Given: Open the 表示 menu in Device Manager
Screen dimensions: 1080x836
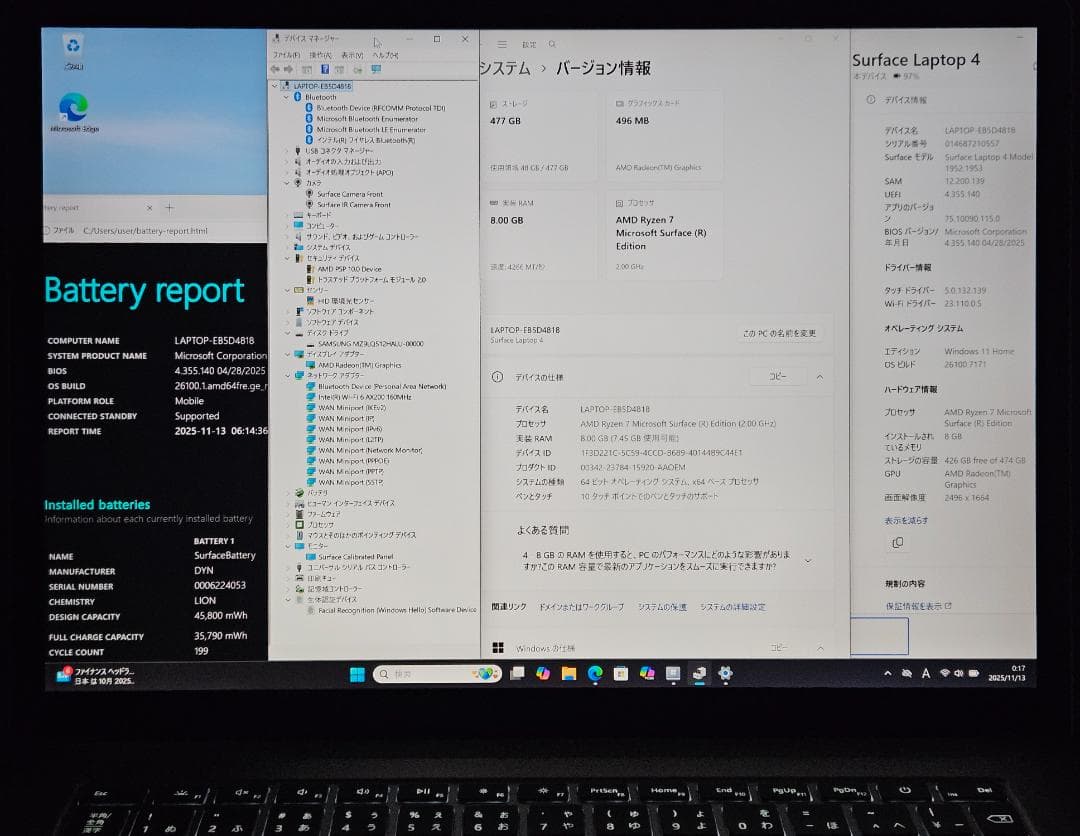Looking at the screenshot, I should click(x=351, y=55).
